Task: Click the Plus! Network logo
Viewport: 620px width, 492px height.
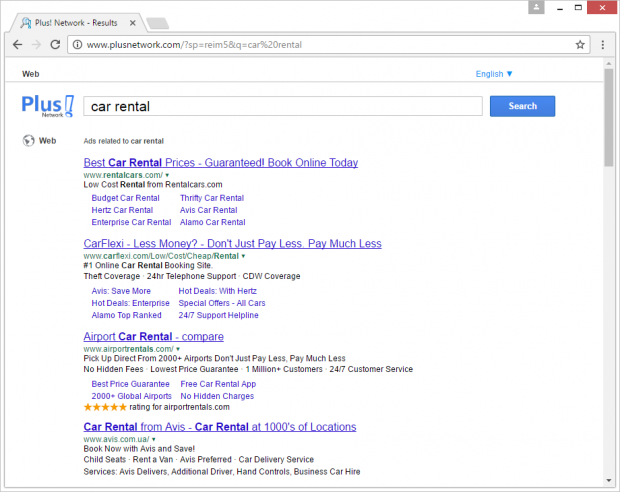Action: 47,106
